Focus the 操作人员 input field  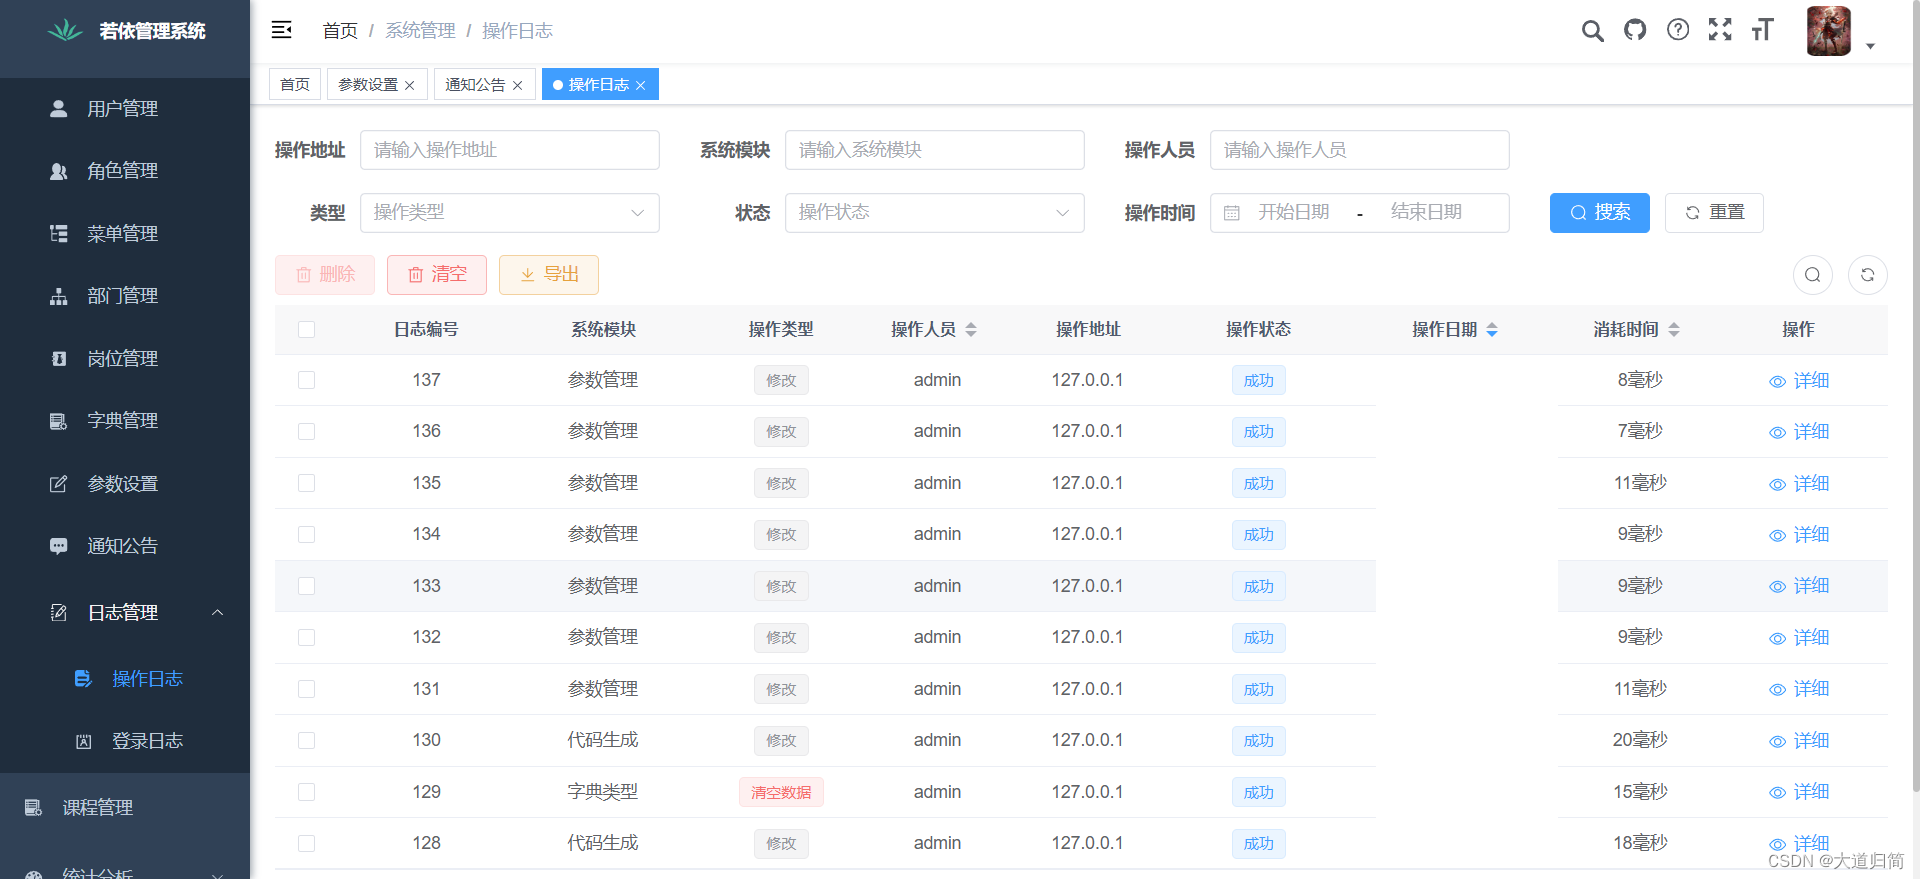point(1360,150)
